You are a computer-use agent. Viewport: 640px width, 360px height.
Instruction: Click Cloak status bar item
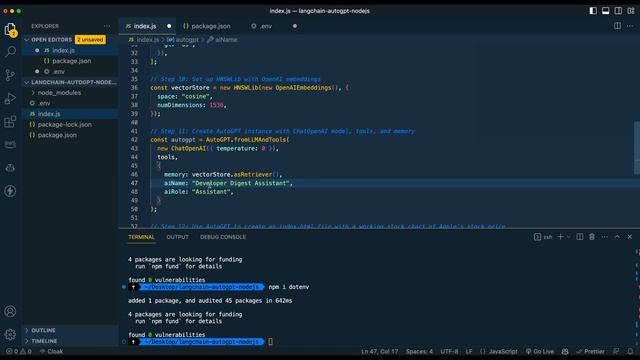[x=51, y=351]
